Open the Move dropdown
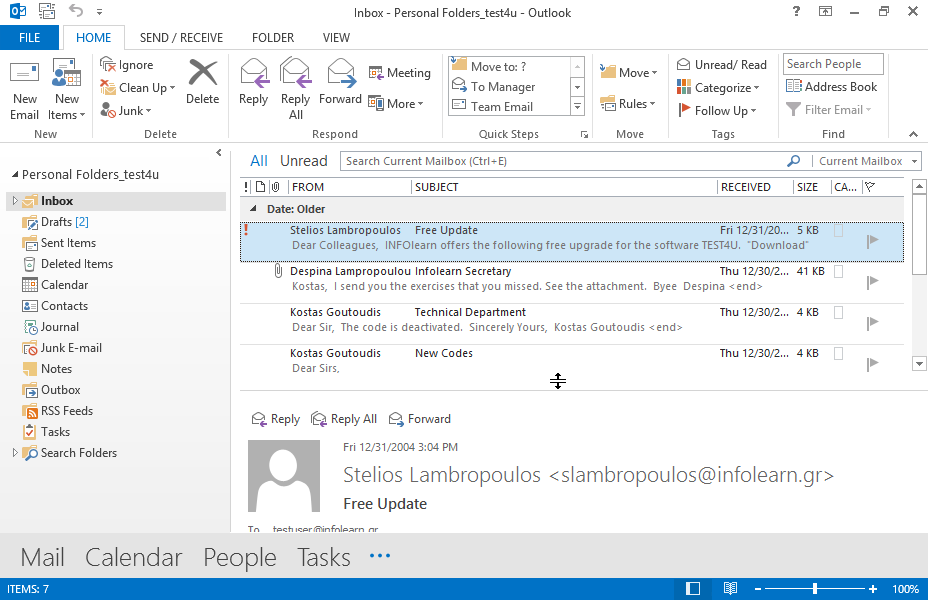928x600 pixels. [x=629, y=73]
